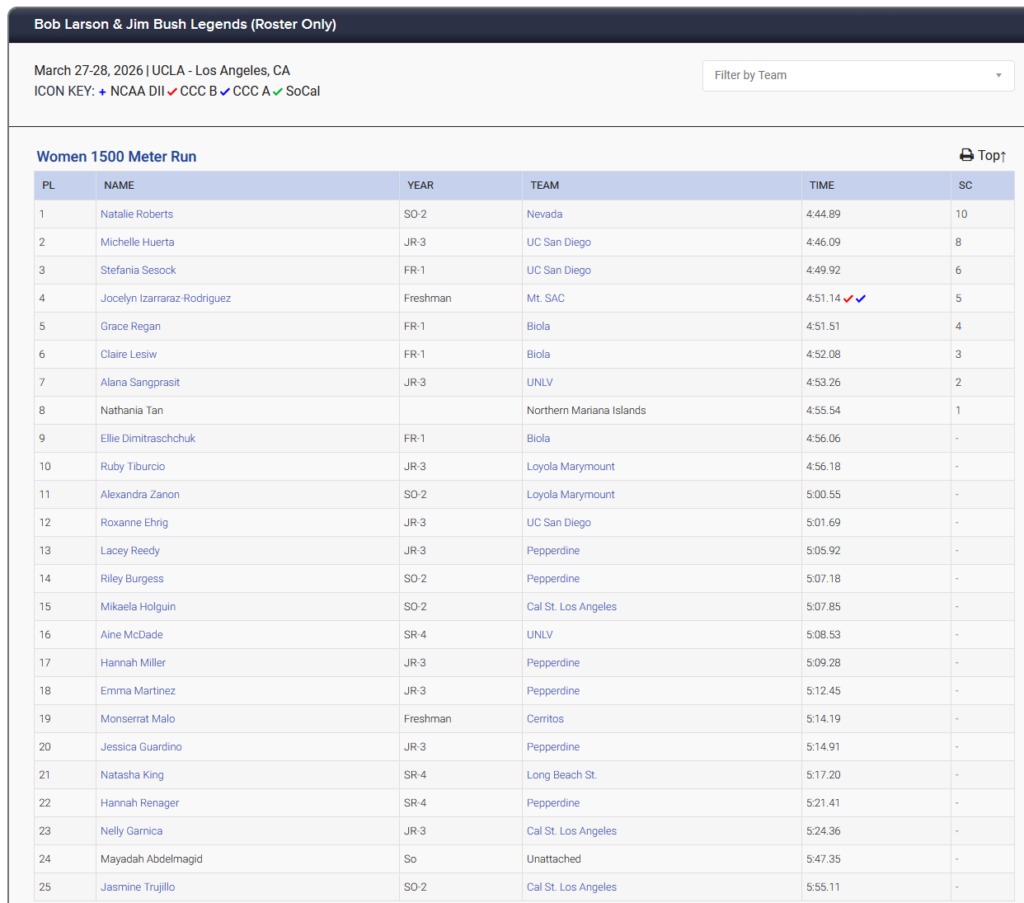The image size is (1024, 903).
Task: Click the printer icon beside Top
Action: point(966,155)
